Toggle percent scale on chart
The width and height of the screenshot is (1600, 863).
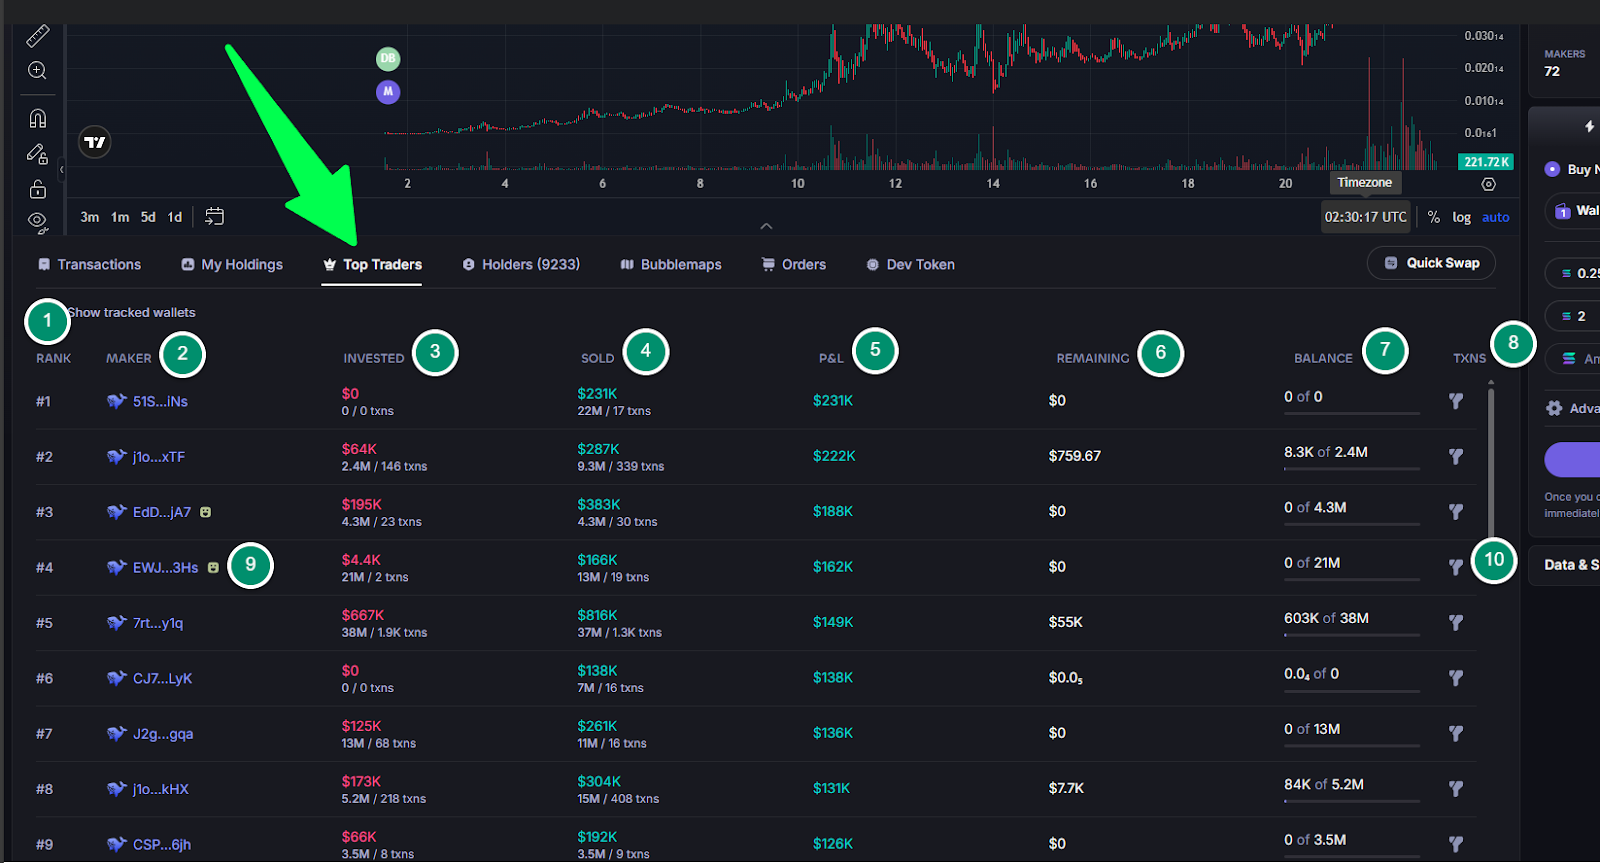(1434, 217)
